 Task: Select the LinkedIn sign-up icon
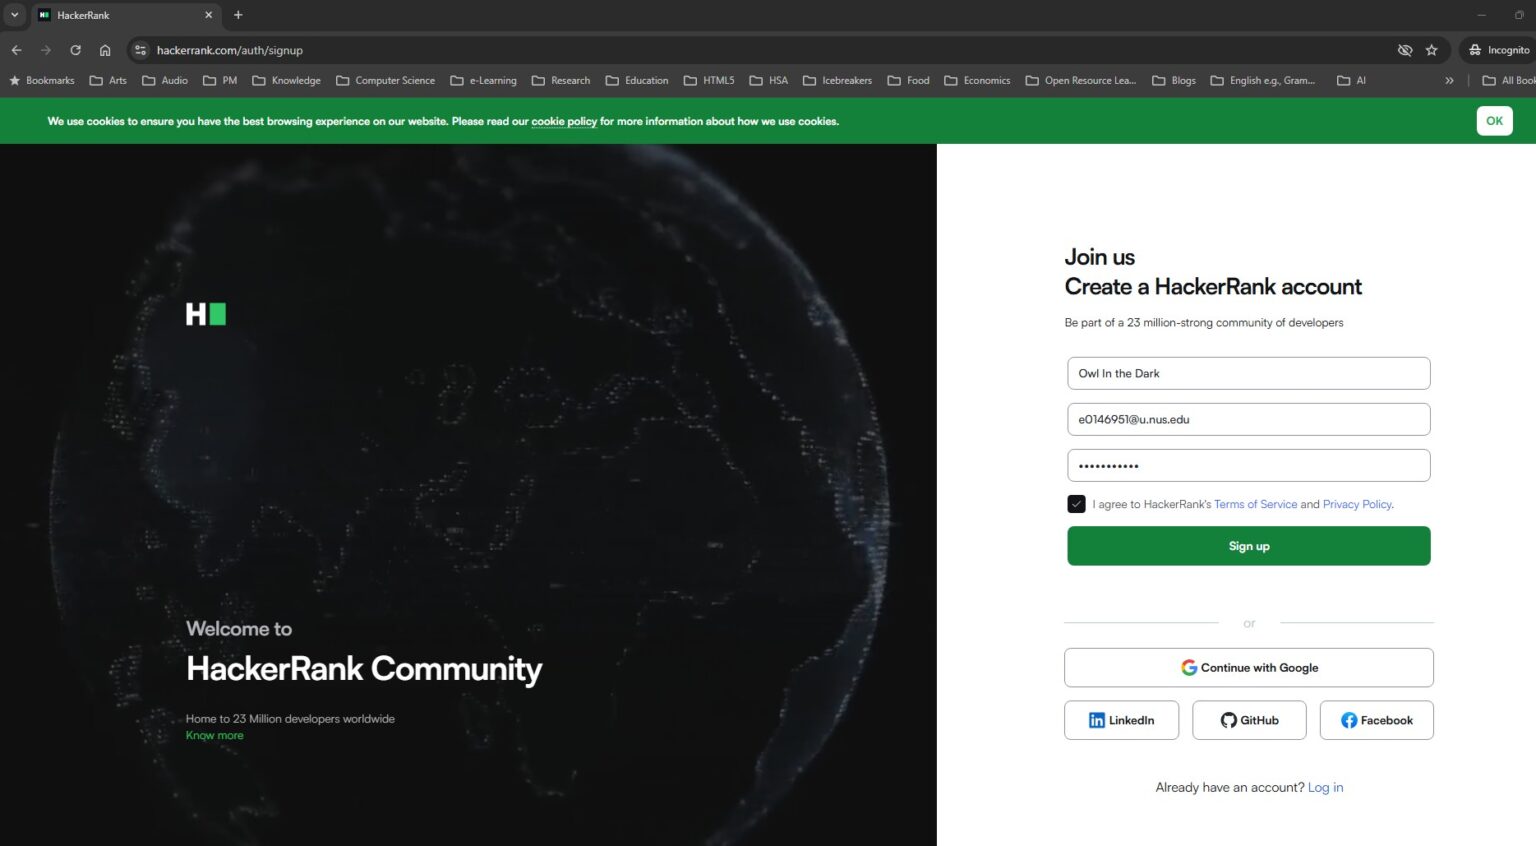[1097, 720]
